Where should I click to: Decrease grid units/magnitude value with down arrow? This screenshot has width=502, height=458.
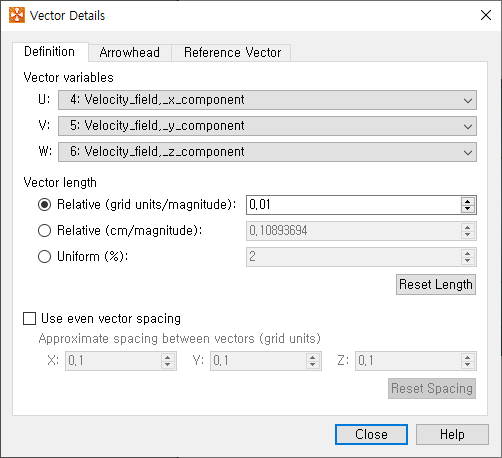coord(467,209)
